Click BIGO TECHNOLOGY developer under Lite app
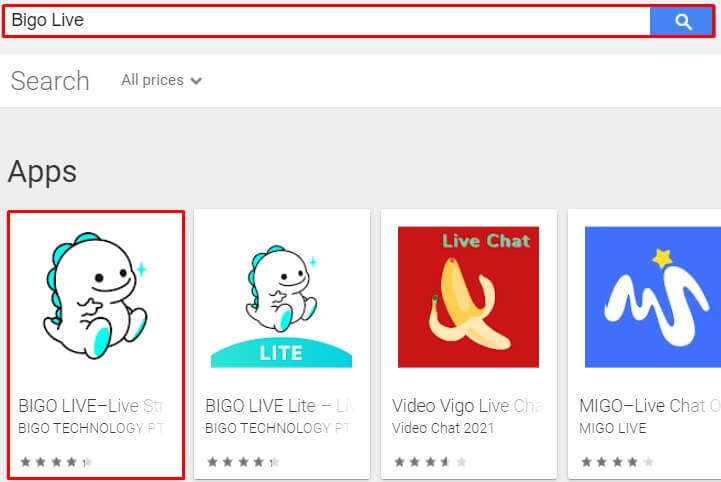 point(278,428)
